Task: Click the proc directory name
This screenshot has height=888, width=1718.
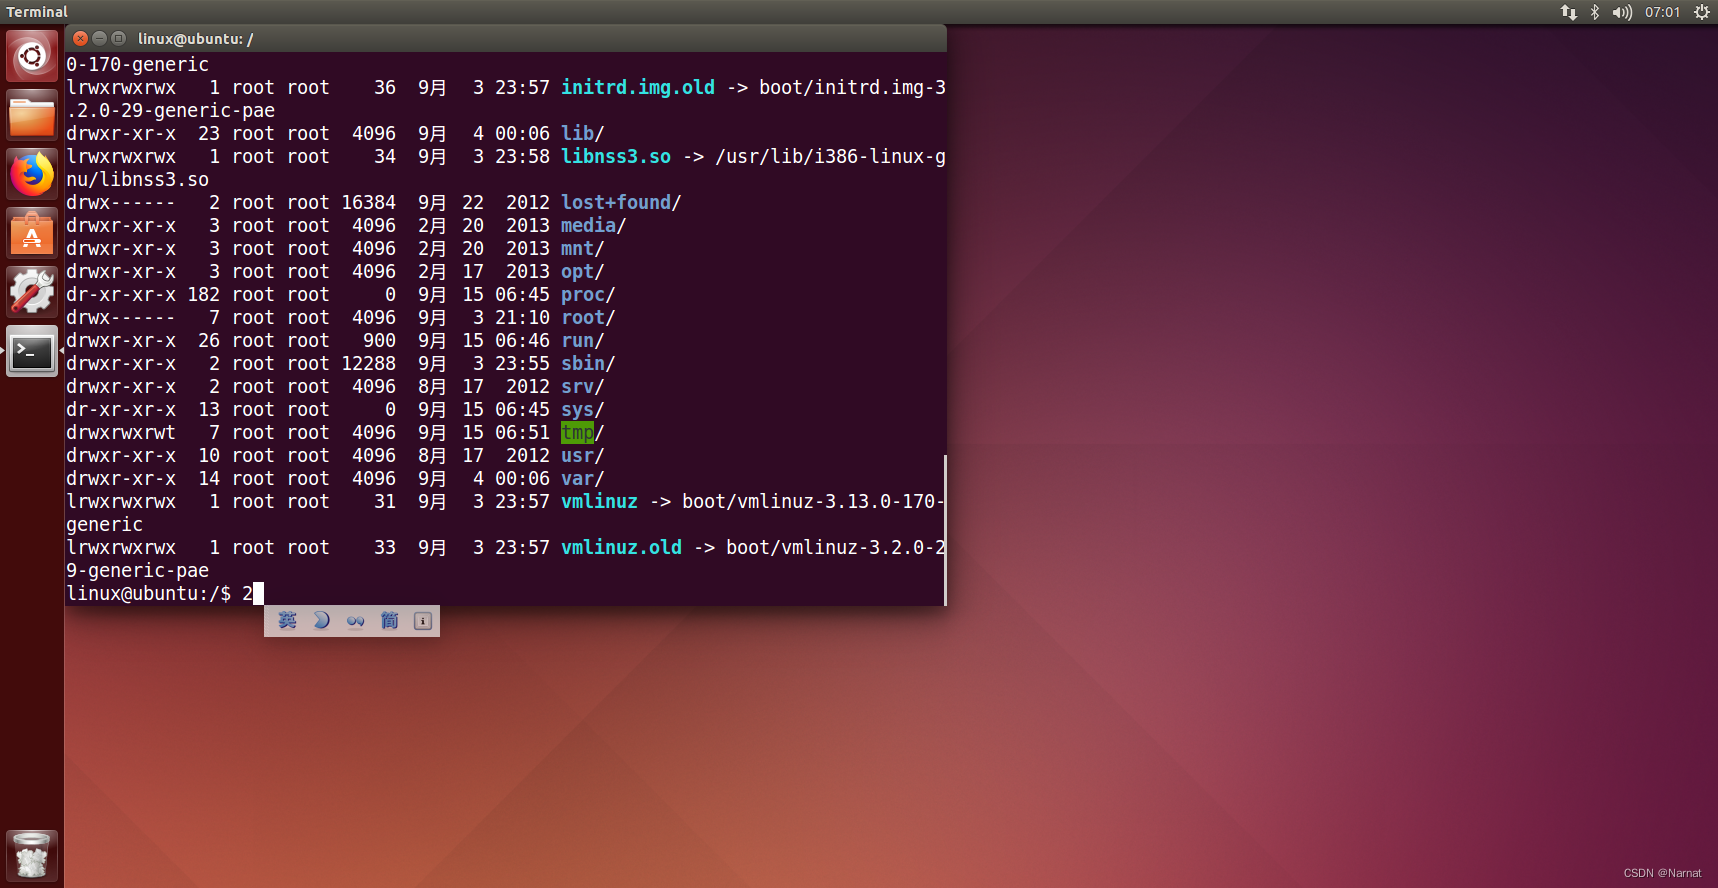Action: pos(583,295)
